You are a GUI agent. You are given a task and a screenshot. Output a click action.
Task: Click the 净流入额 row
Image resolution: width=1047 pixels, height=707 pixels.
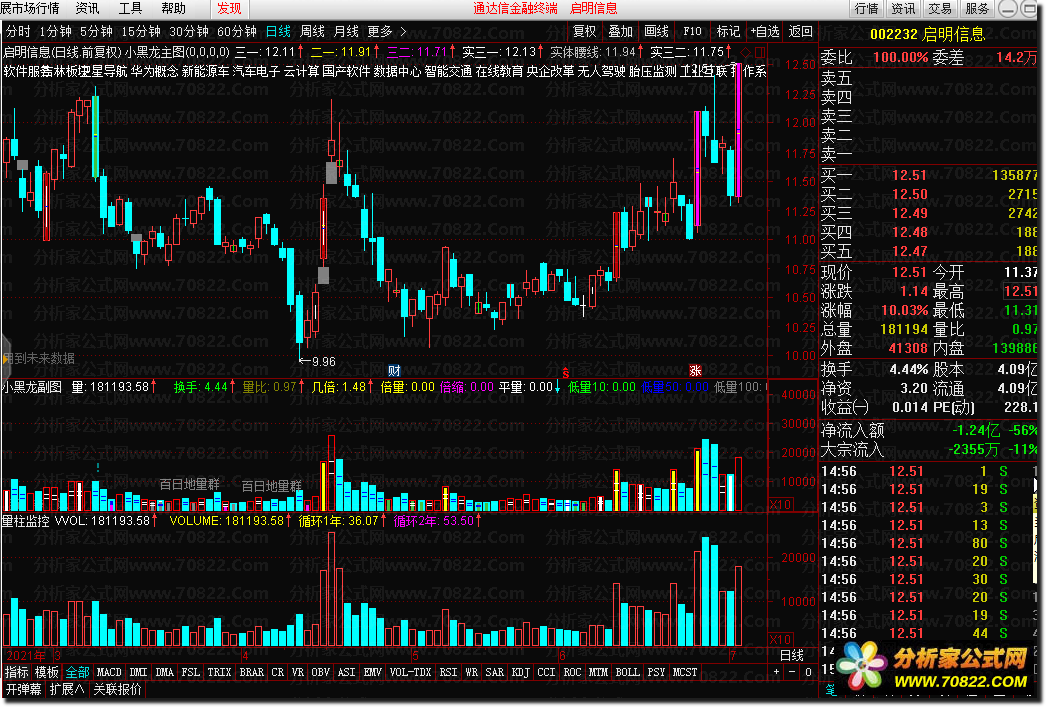pos(929,431)
